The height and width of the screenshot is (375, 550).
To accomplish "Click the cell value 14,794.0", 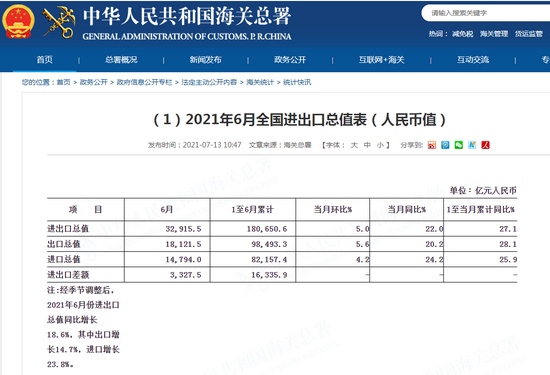I will pyautogui.click(x=183, y=260).
